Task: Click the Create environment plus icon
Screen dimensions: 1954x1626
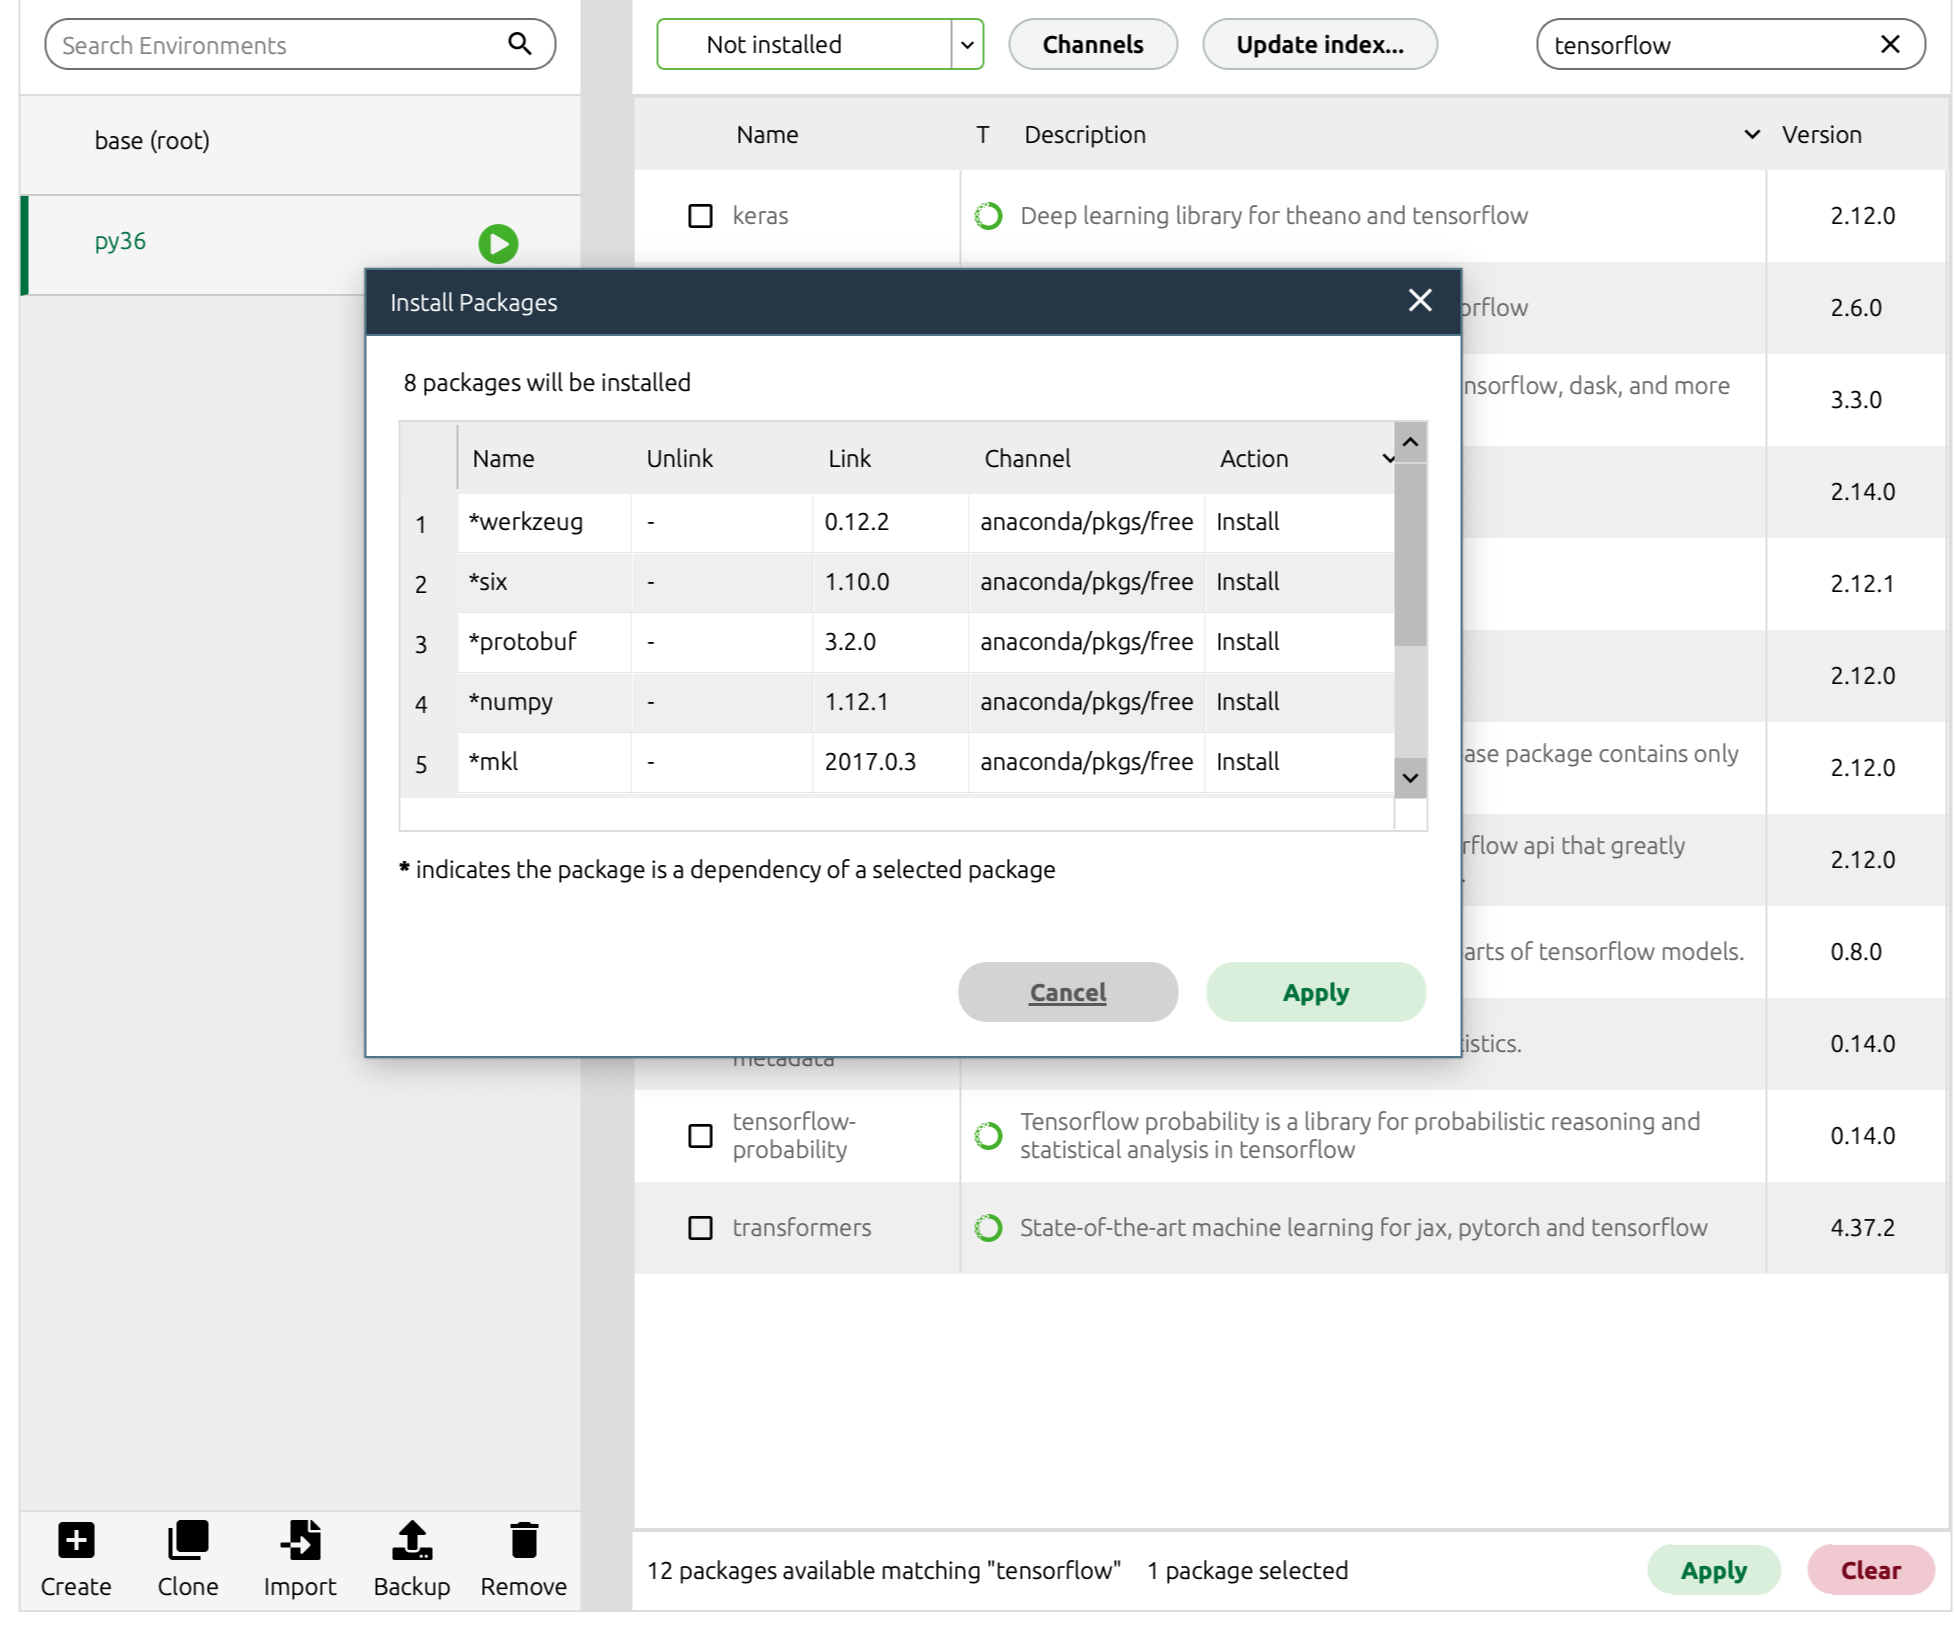Action: click(76, 1540)
